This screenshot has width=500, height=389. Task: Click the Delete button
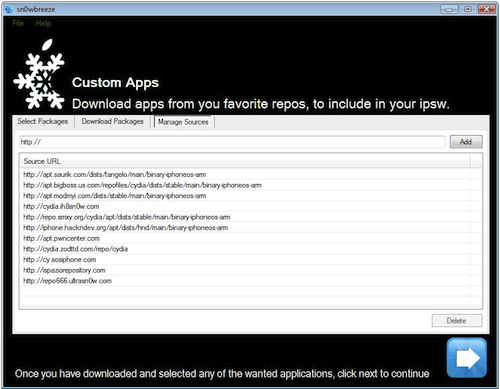pyautogui.click(x=457, y=321)
